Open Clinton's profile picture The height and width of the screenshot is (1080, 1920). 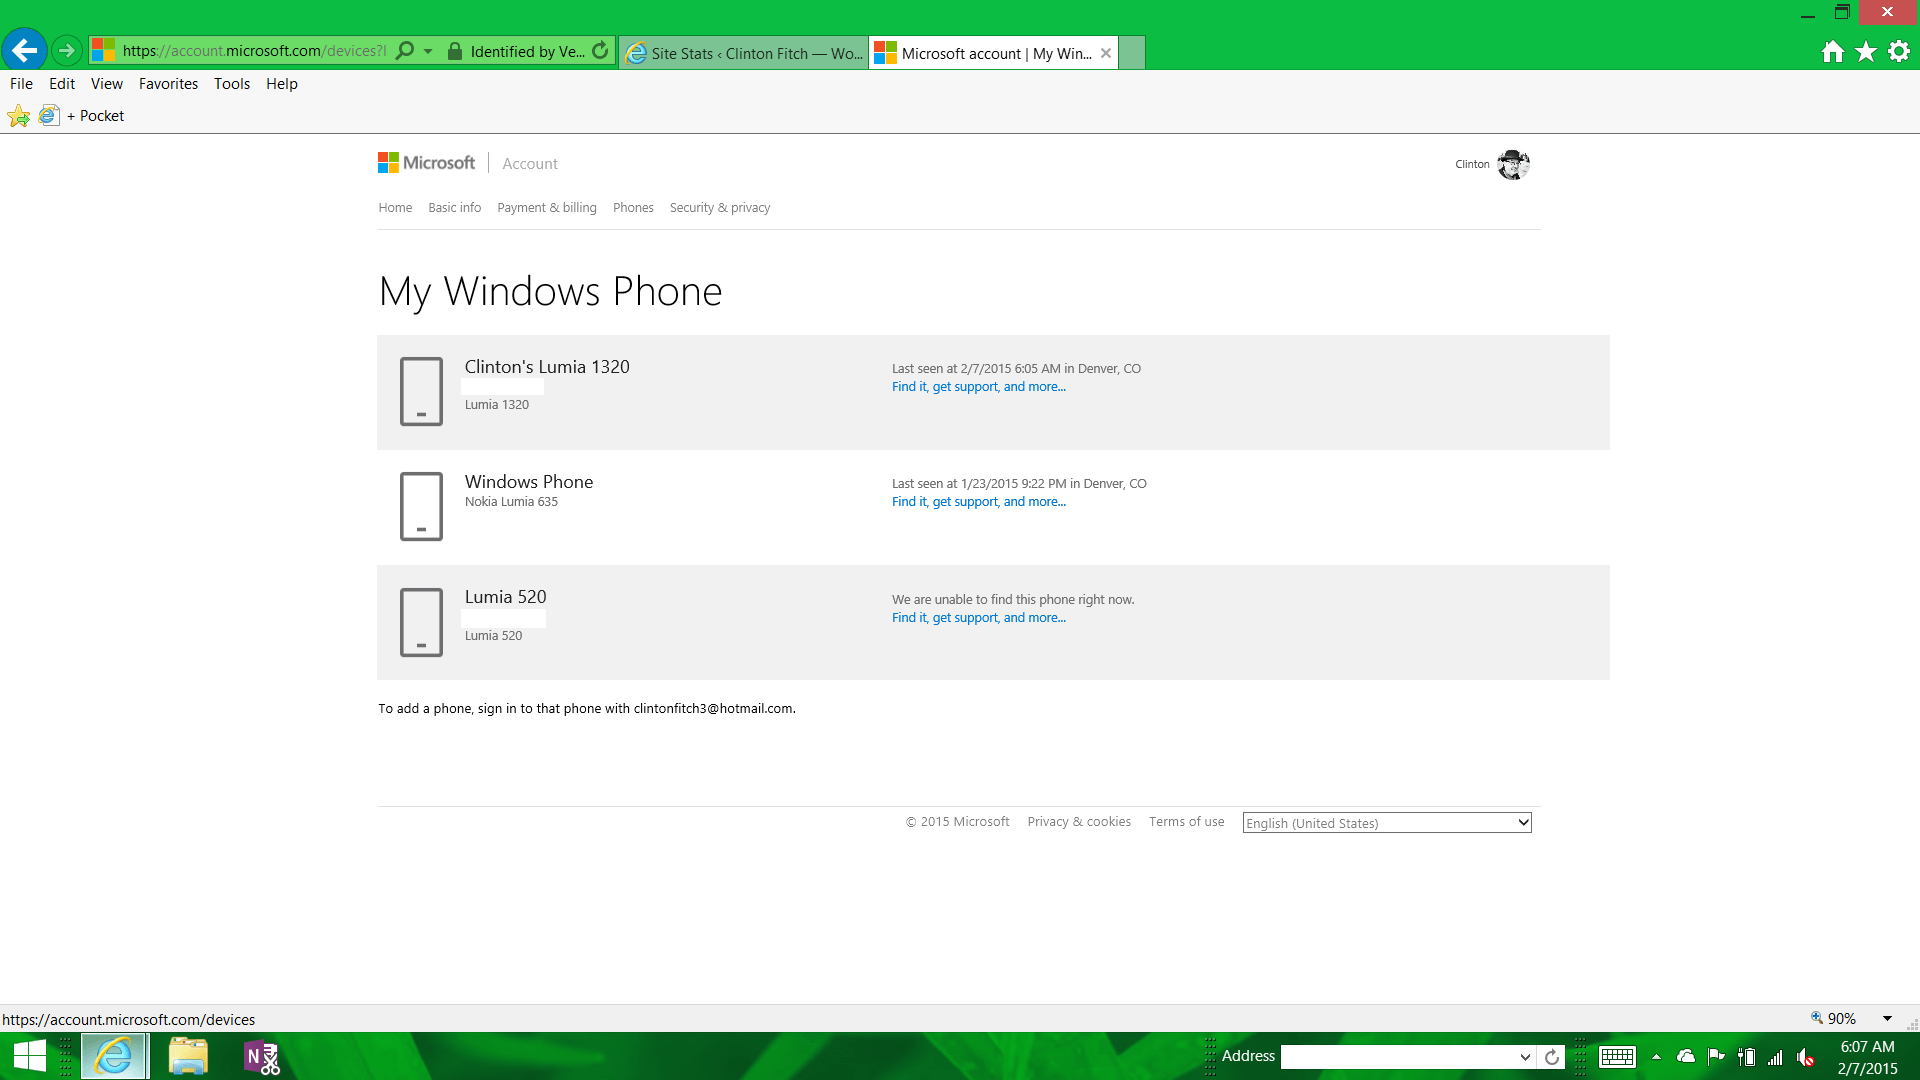point(1513,164)
